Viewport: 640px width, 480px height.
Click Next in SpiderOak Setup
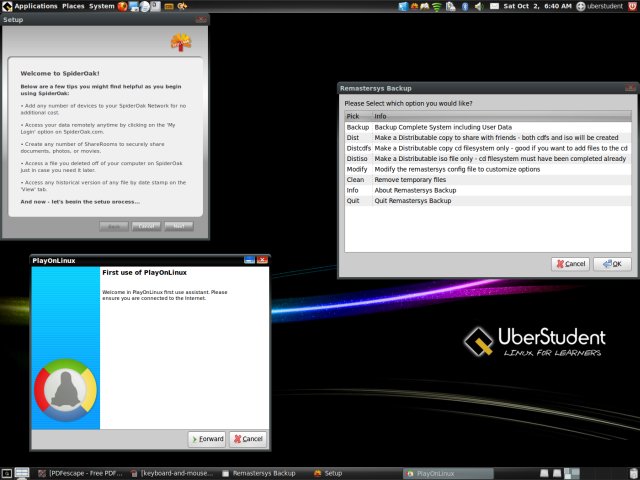pyautogui.click(x=178, y=226)
